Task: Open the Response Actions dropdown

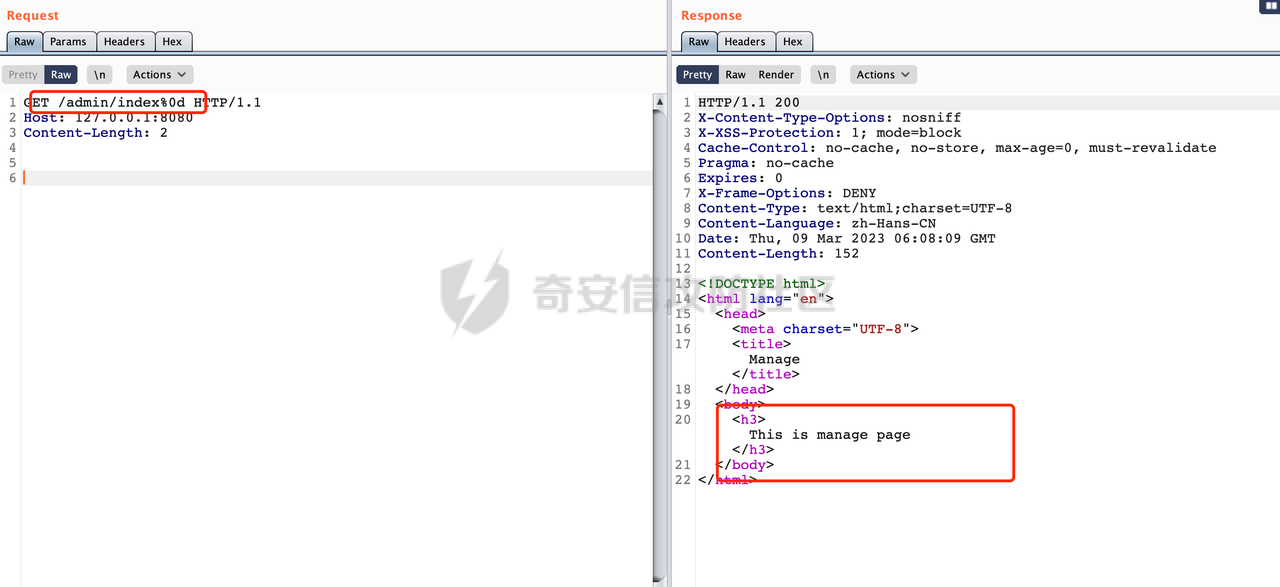Action: pyautogui.click(x=883, y=75)
